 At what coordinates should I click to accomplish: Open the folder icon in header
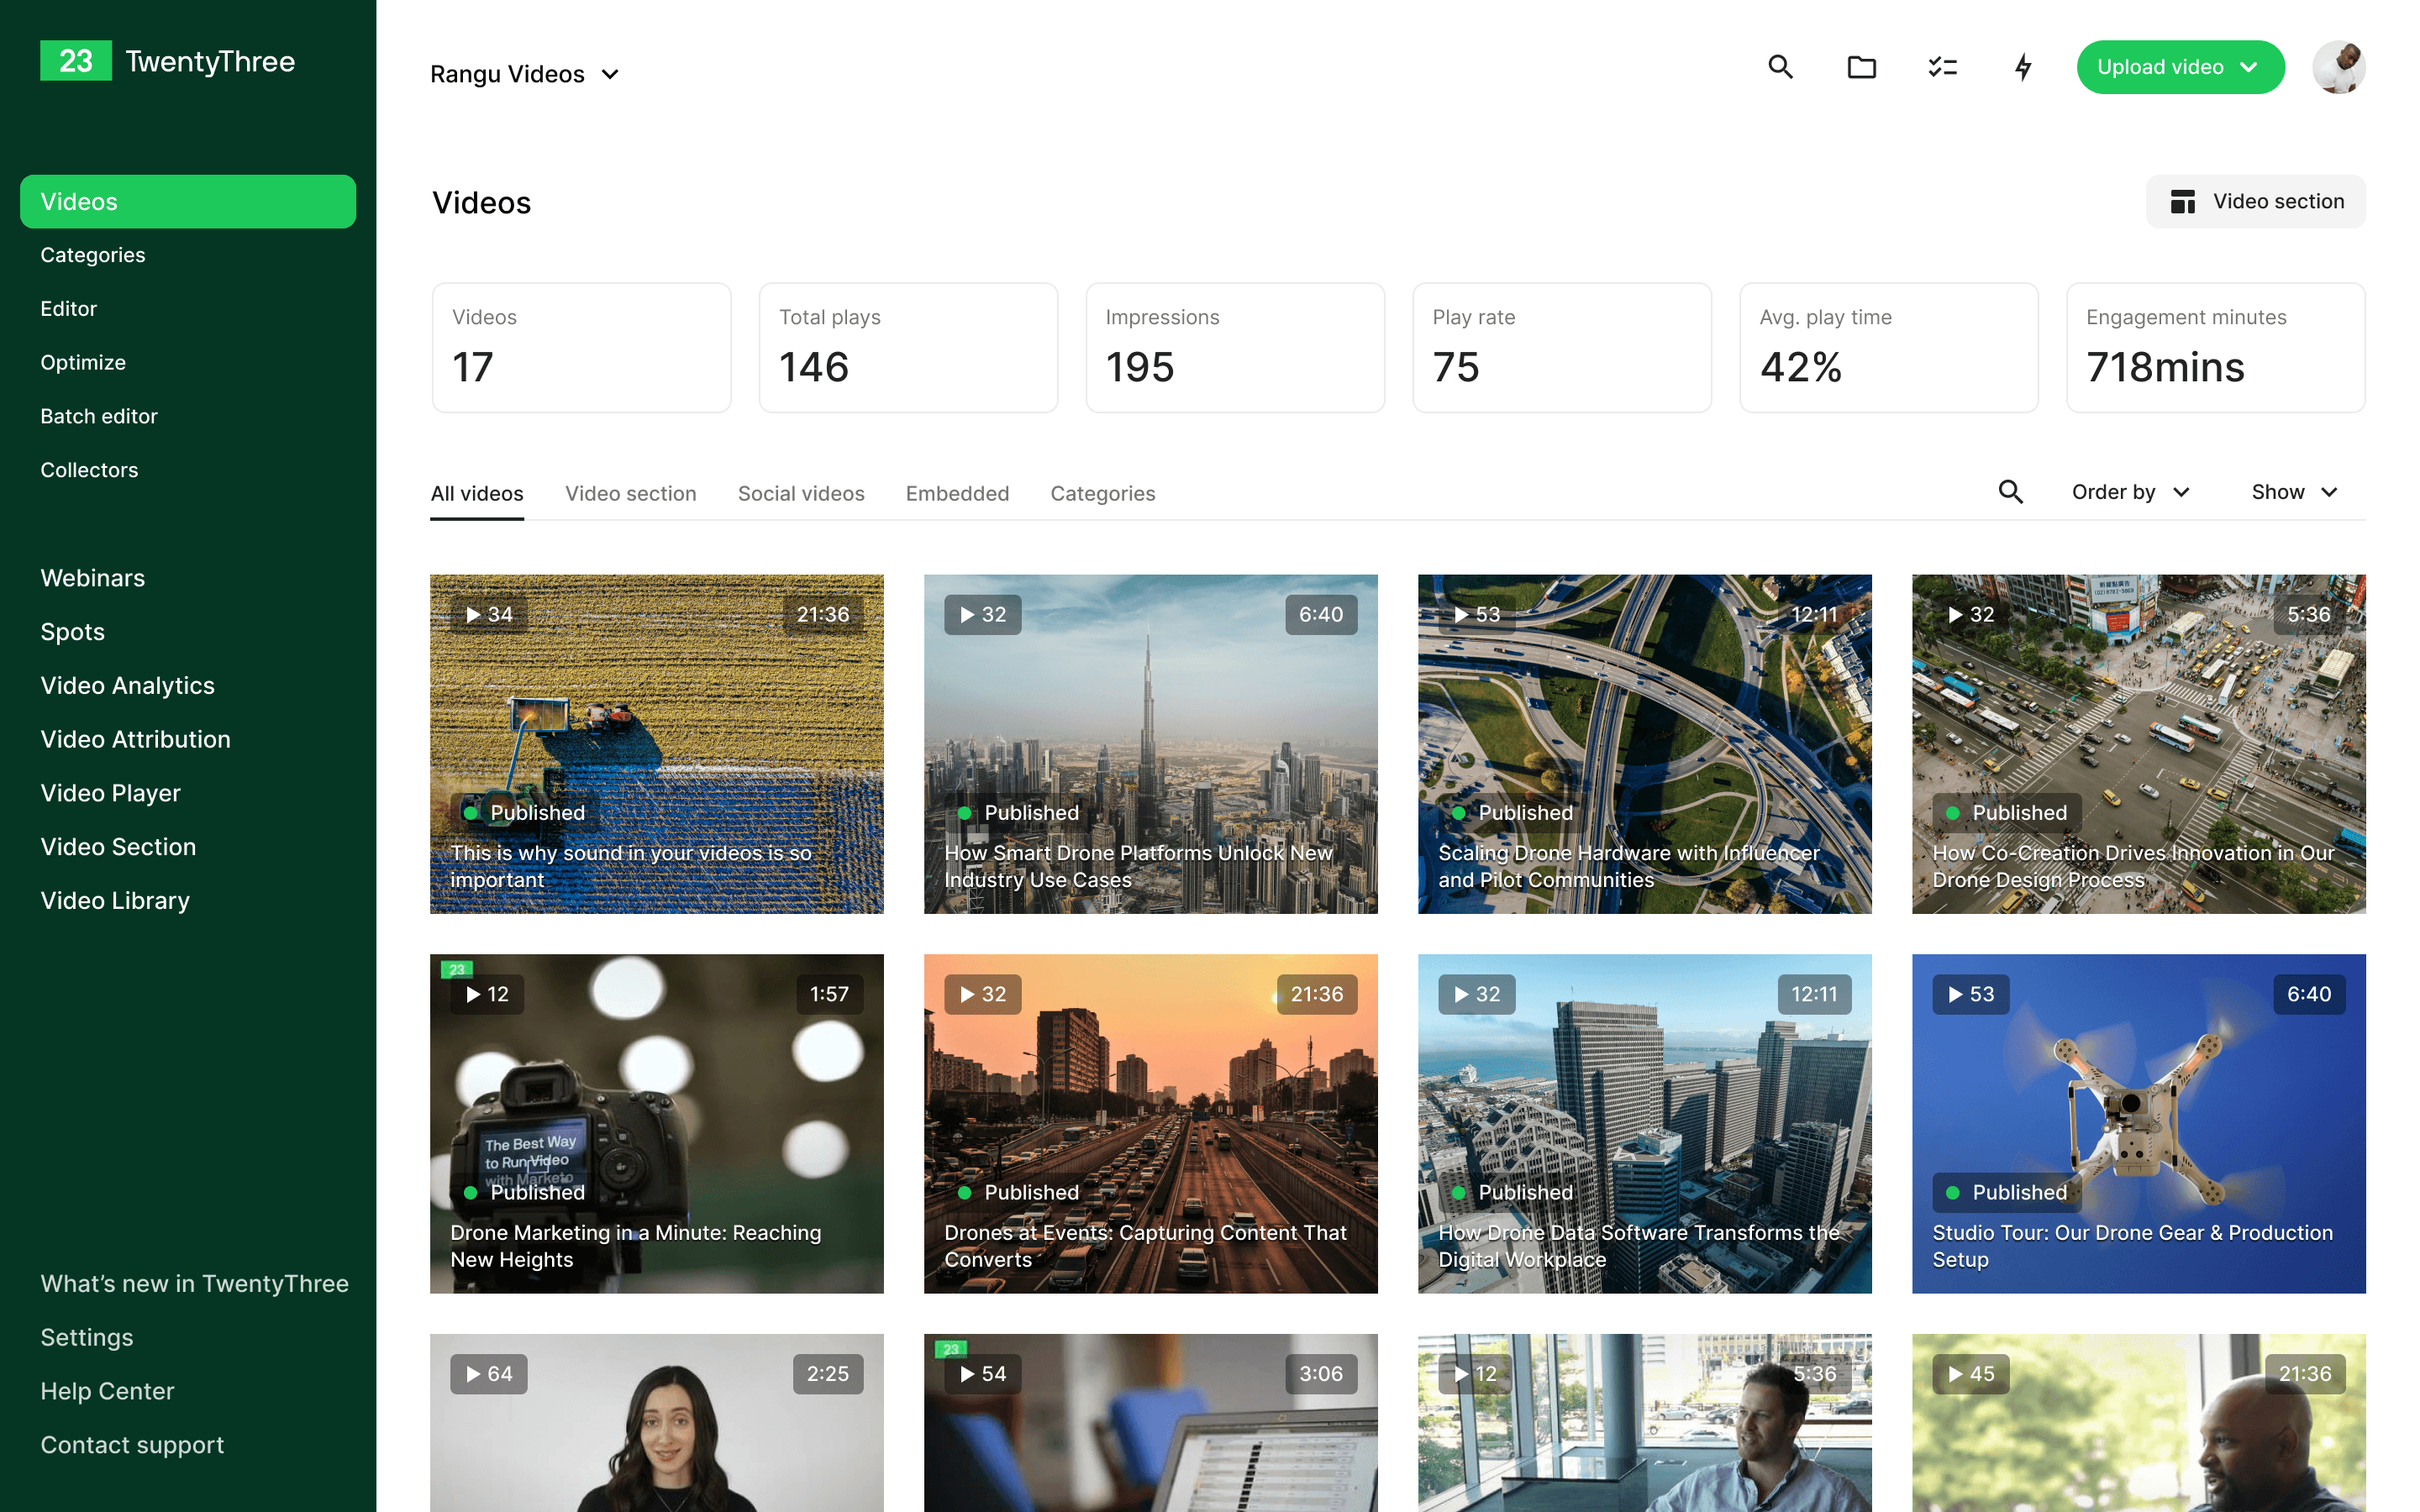(x=1861, y=67)
